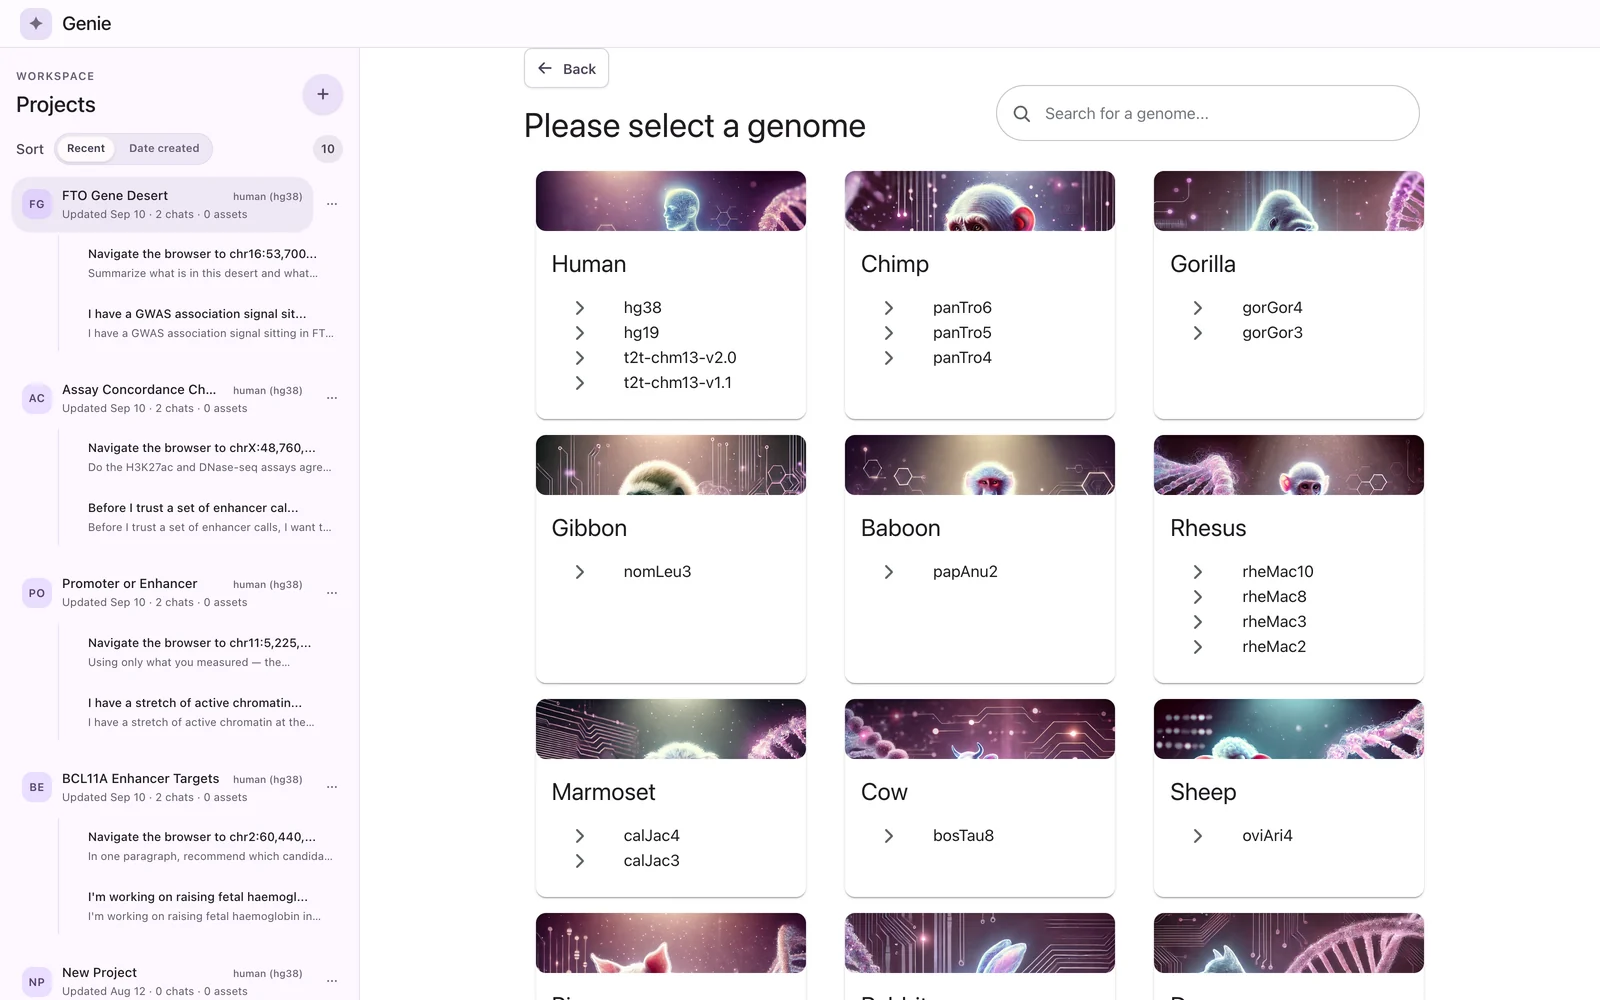Open chat 'Before I trust a set of enhancer cal...'
The width and height of the screenshot is (1600, 1000).
[x=210, y=517]
